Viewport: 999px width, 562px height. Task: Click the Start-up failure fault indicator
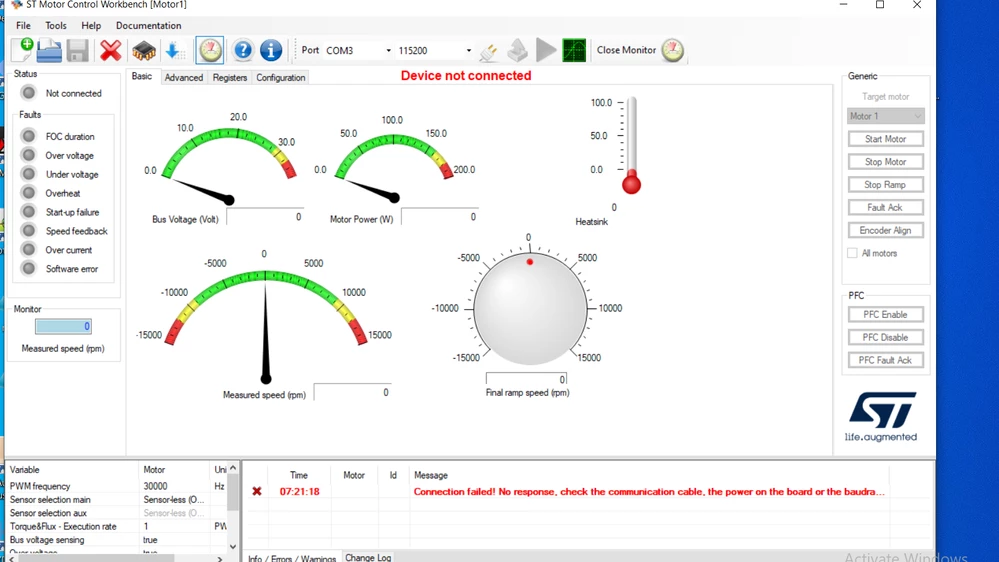pos(29,212)
